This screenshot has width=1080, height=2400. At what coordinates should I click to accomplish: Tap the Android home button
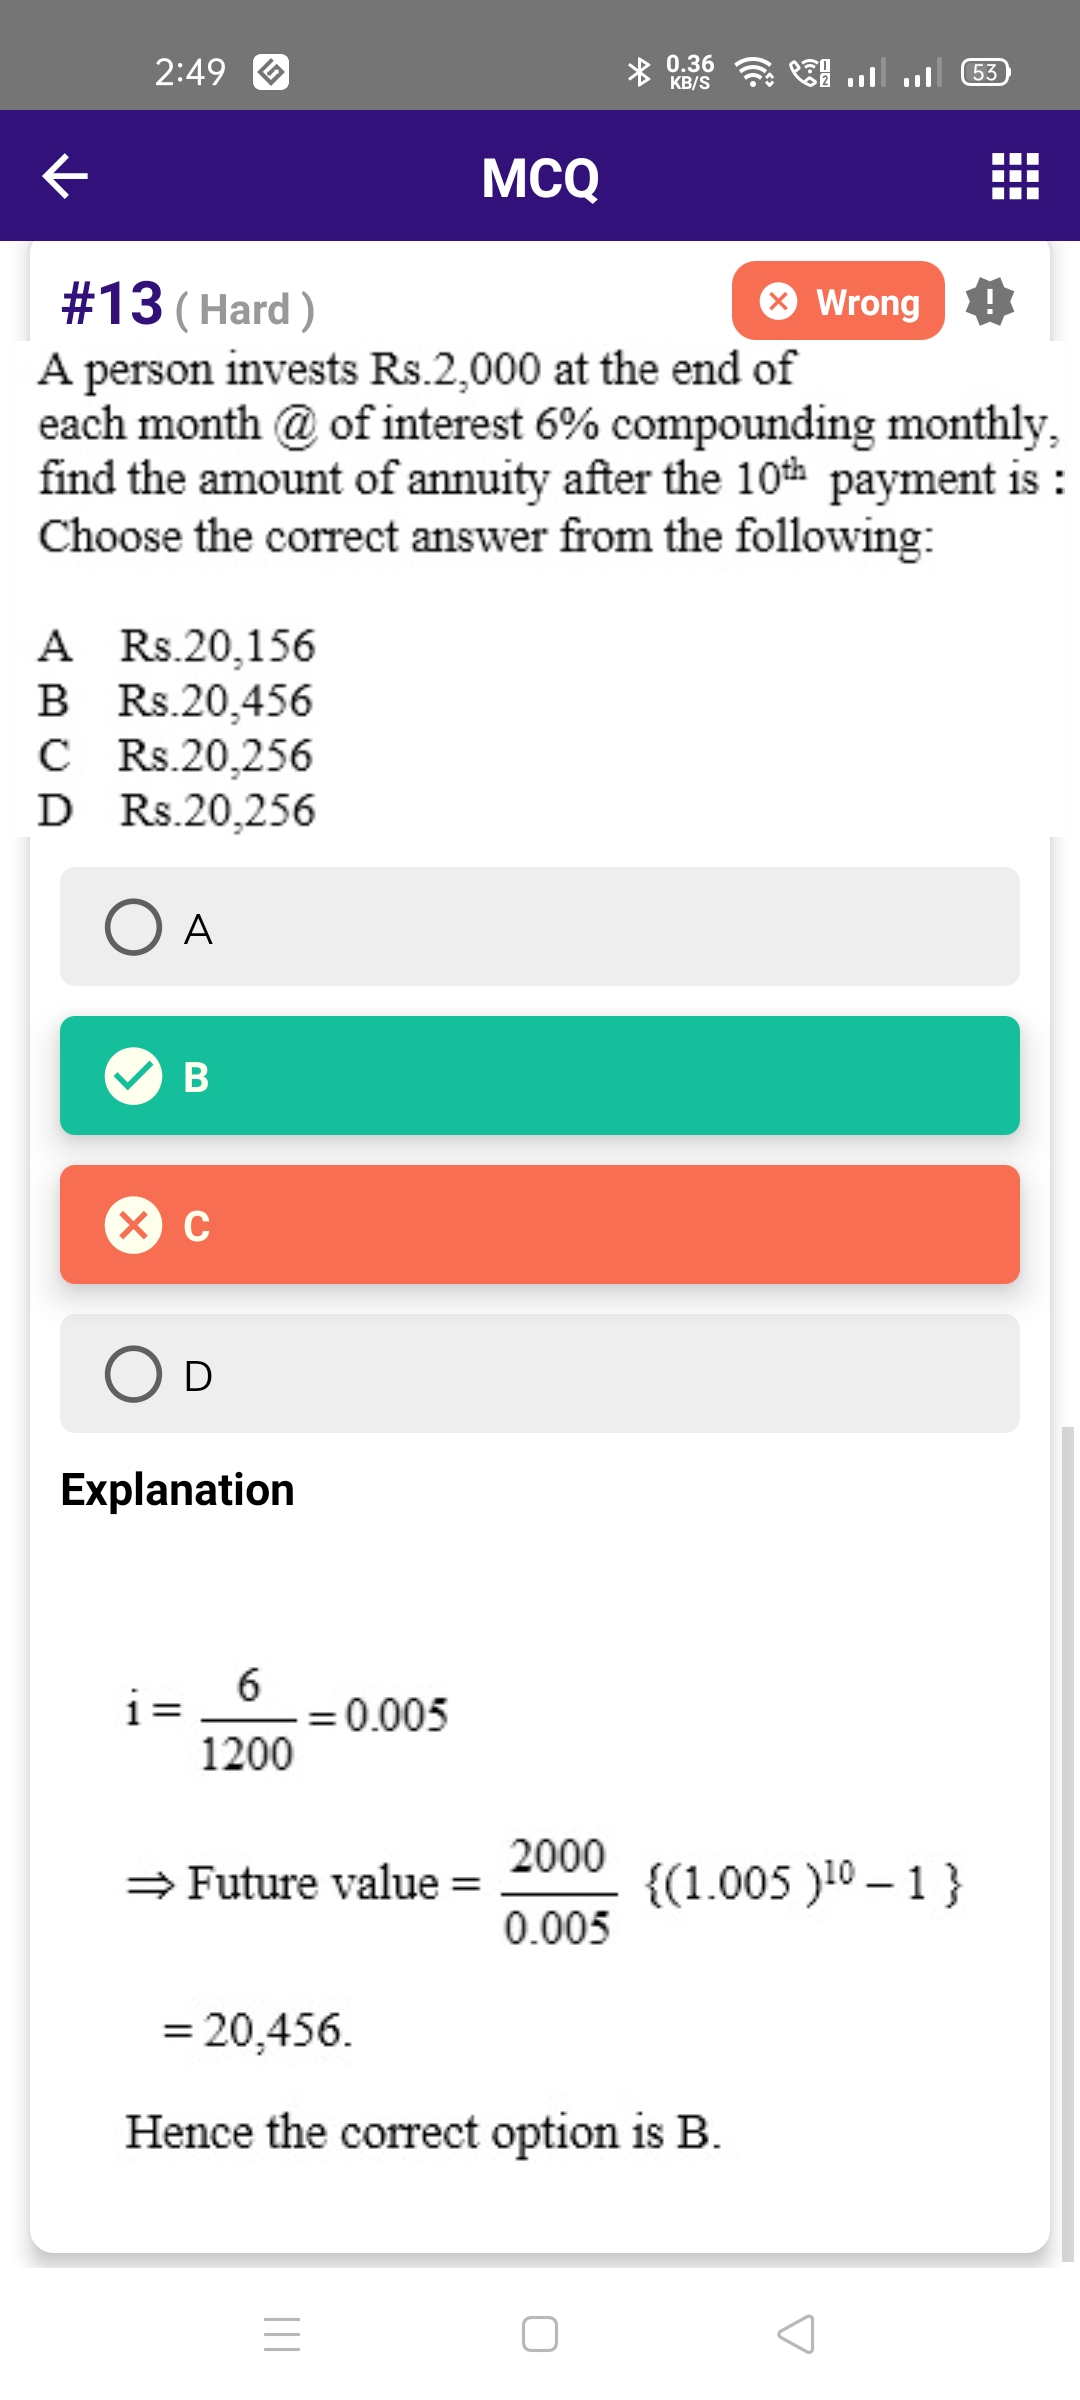(540, 2334)
